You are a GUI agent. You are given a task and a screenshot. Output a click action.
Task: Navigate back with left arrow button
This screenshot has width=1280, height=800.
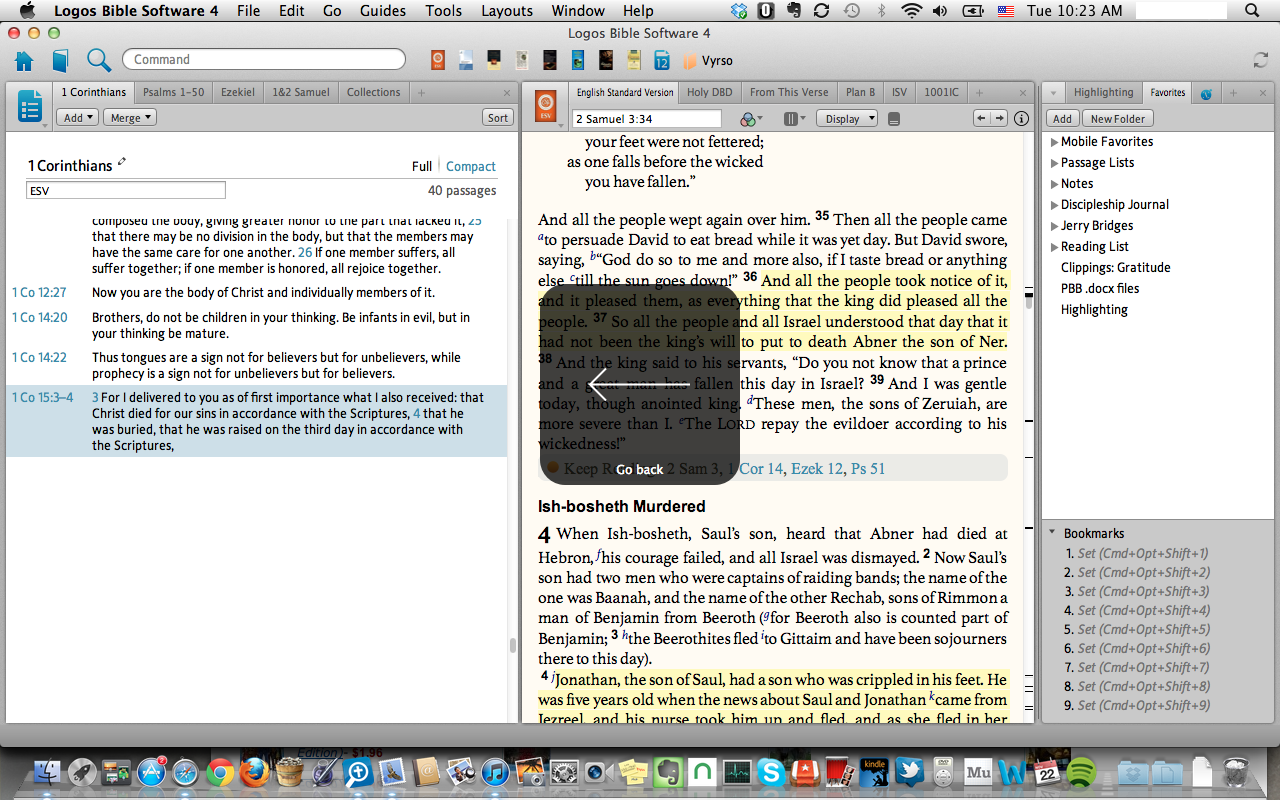pyautogui.click(x=982, y=118)
